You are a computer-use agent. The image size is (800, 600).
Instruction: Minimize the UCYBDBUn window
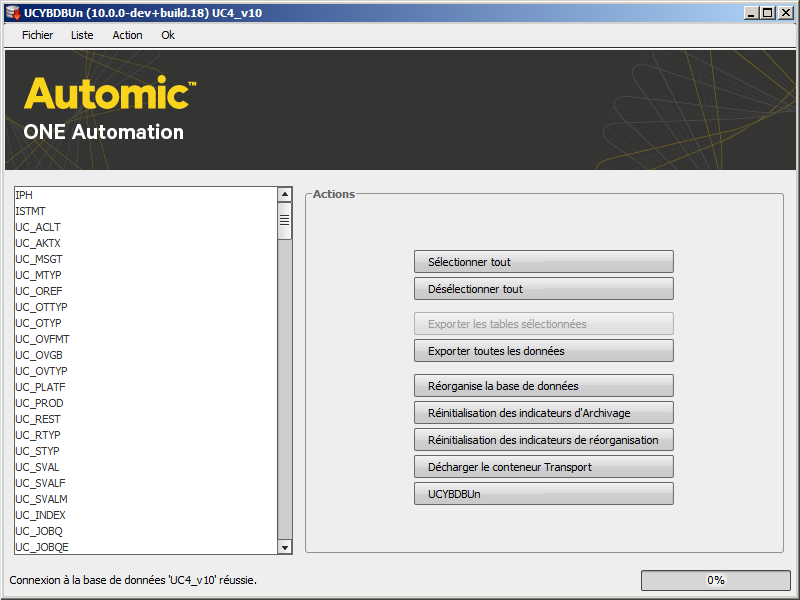click(750, 13)
